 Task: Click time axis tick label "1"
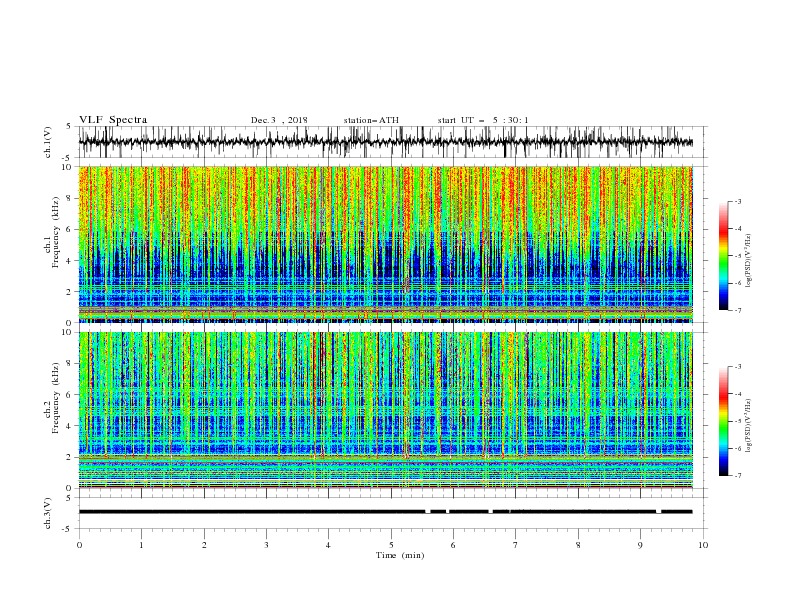coord(141,545)
